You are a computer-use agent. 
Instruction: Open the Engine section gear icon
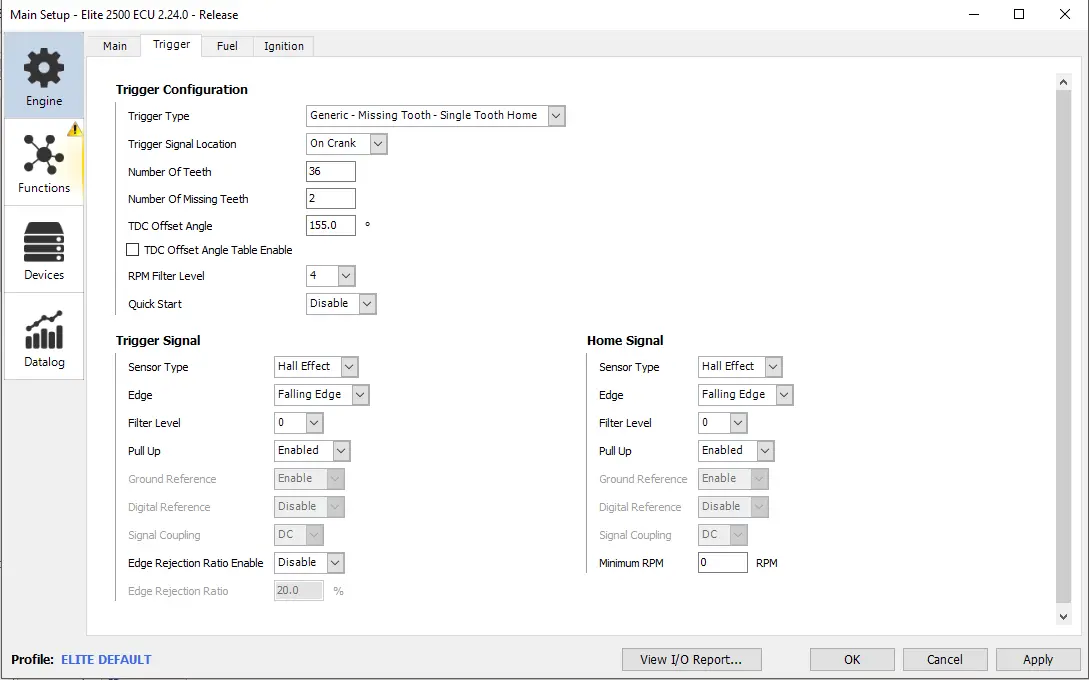44,68
